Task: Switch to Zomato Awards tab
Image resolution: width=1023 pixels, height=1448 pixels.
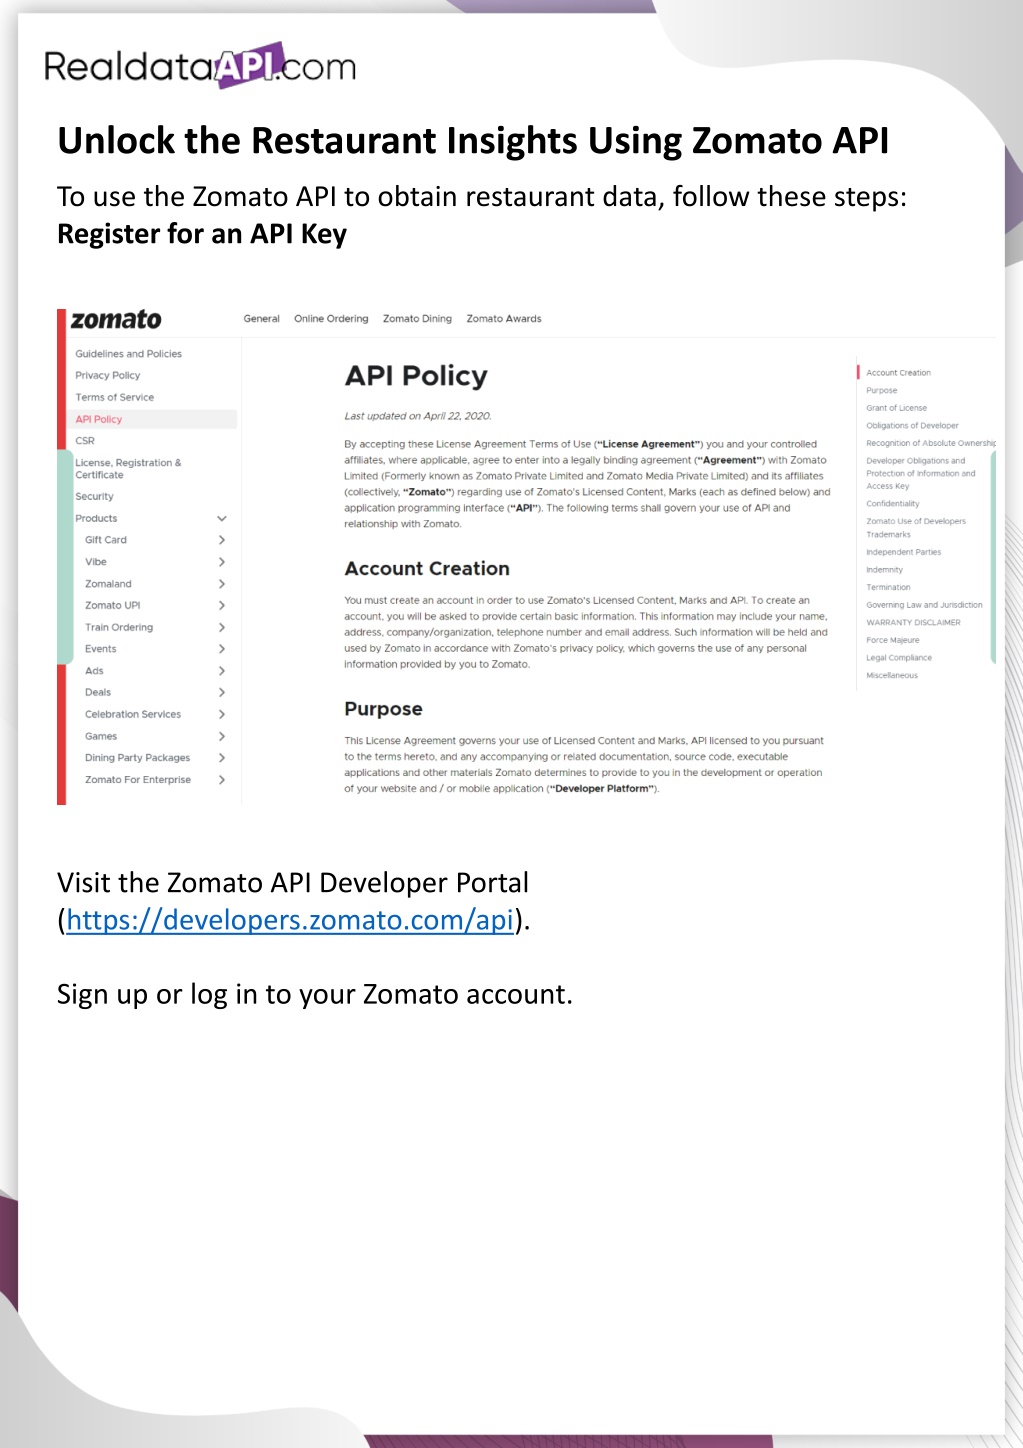Action: point(504,319)
